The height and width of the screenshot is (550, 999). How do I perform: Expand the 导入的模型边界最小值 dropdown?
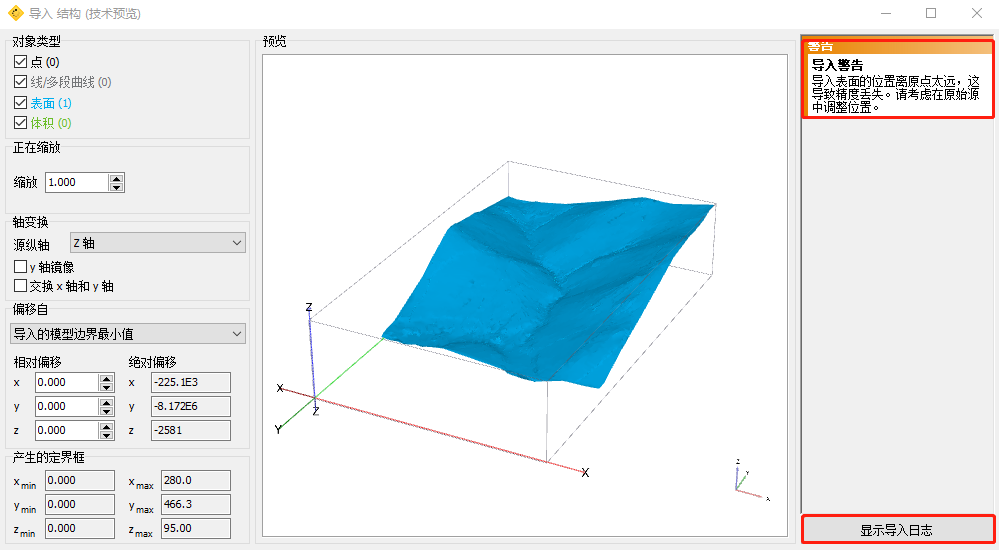tap(127, 333)
